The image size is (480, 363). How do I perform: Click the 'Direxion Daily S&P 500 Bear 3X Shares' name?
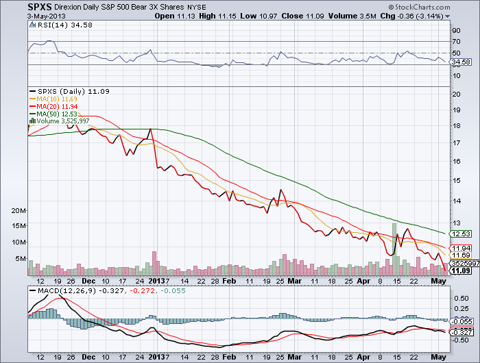[x=119, y=7]
